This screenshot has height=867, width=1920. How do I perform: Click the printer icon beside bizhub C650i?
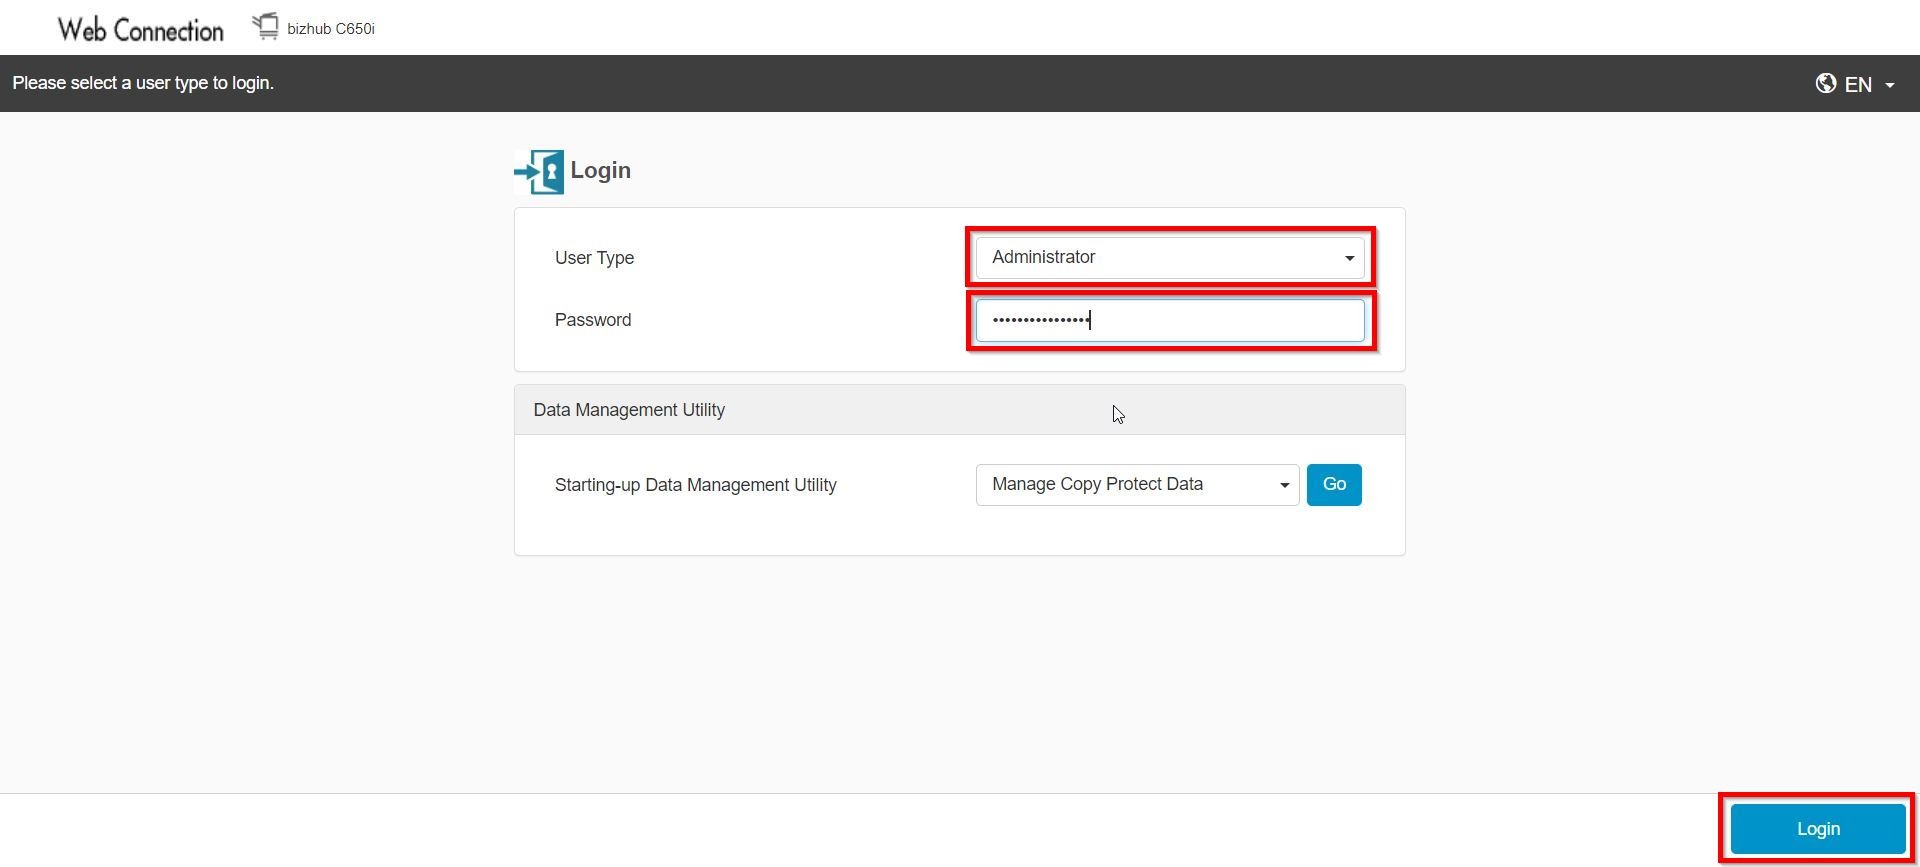(x=265, y=27)
